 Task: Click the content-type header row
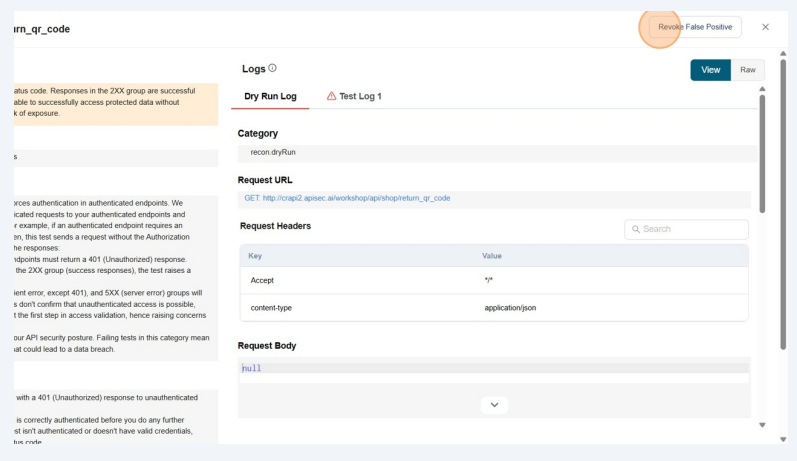tap(494, 307)
